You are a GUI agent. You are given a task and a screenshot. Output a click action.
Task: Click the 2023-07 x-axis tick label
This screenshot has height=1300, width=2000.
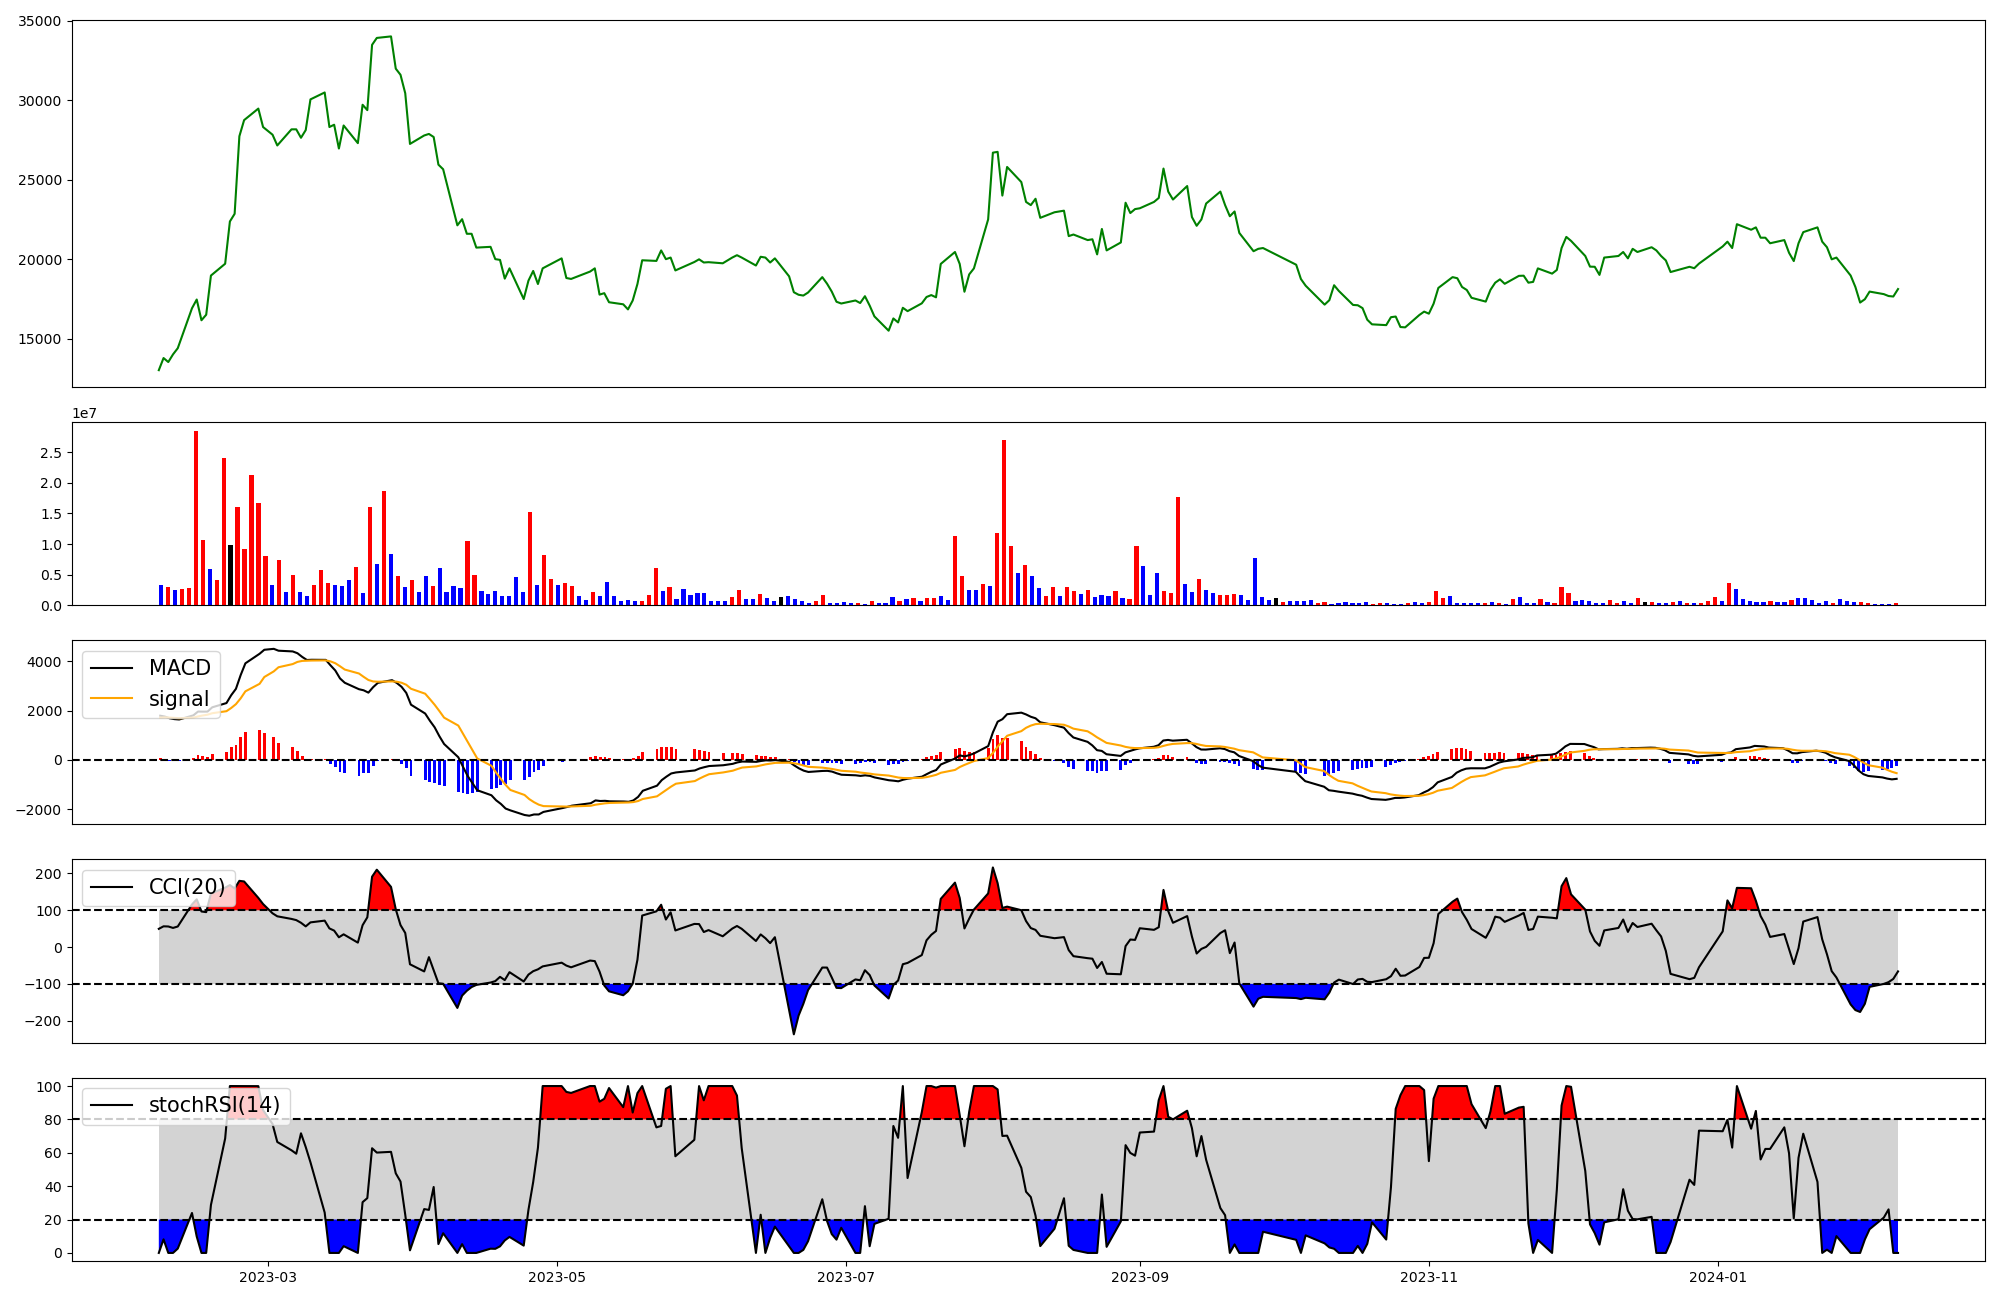846,1277
